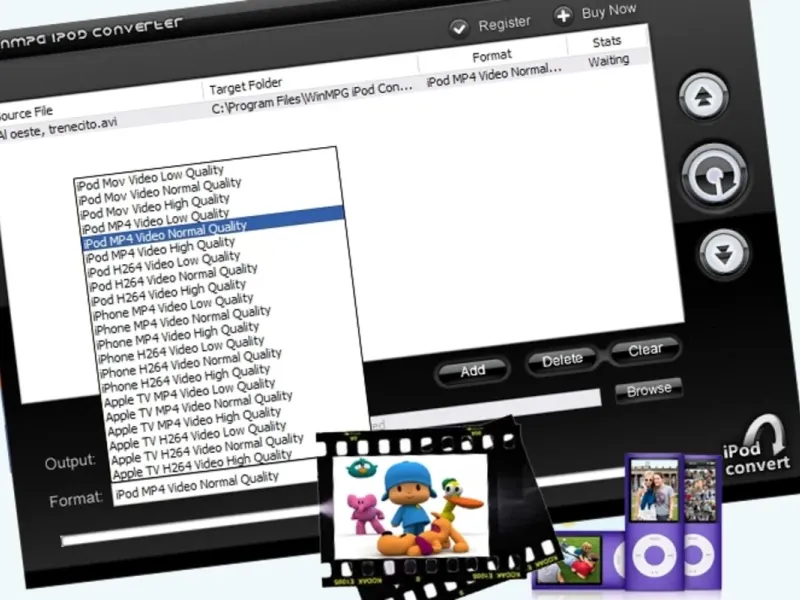Select iPhone H264 Video Low Quality
800x600 pixels.
(182, 349)
